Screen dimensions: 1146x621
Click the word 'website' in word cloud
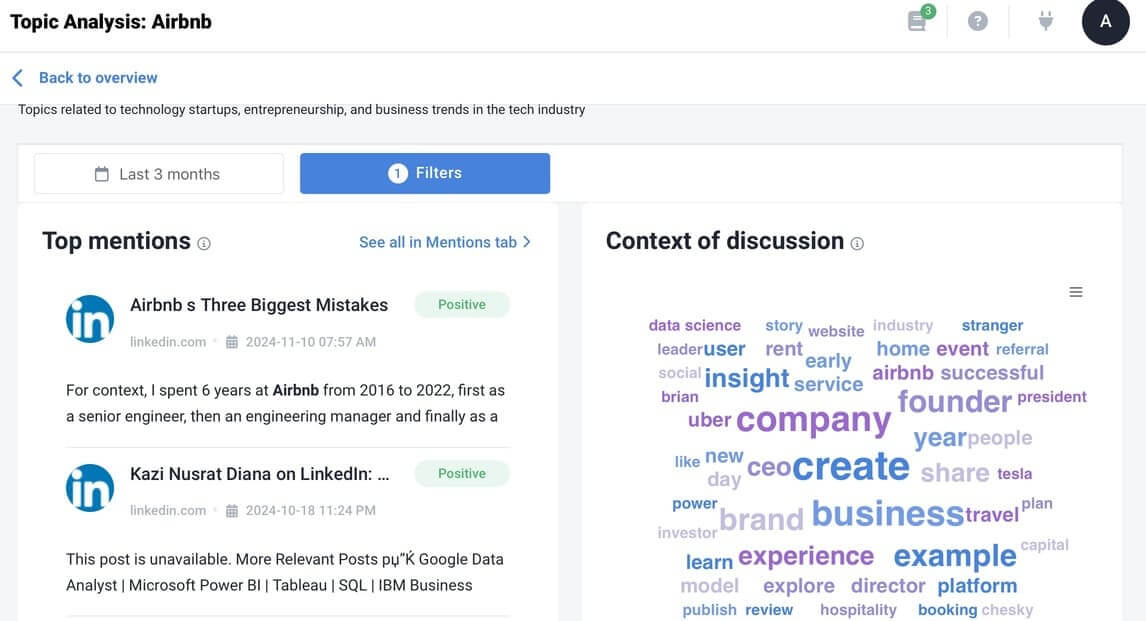835,331
